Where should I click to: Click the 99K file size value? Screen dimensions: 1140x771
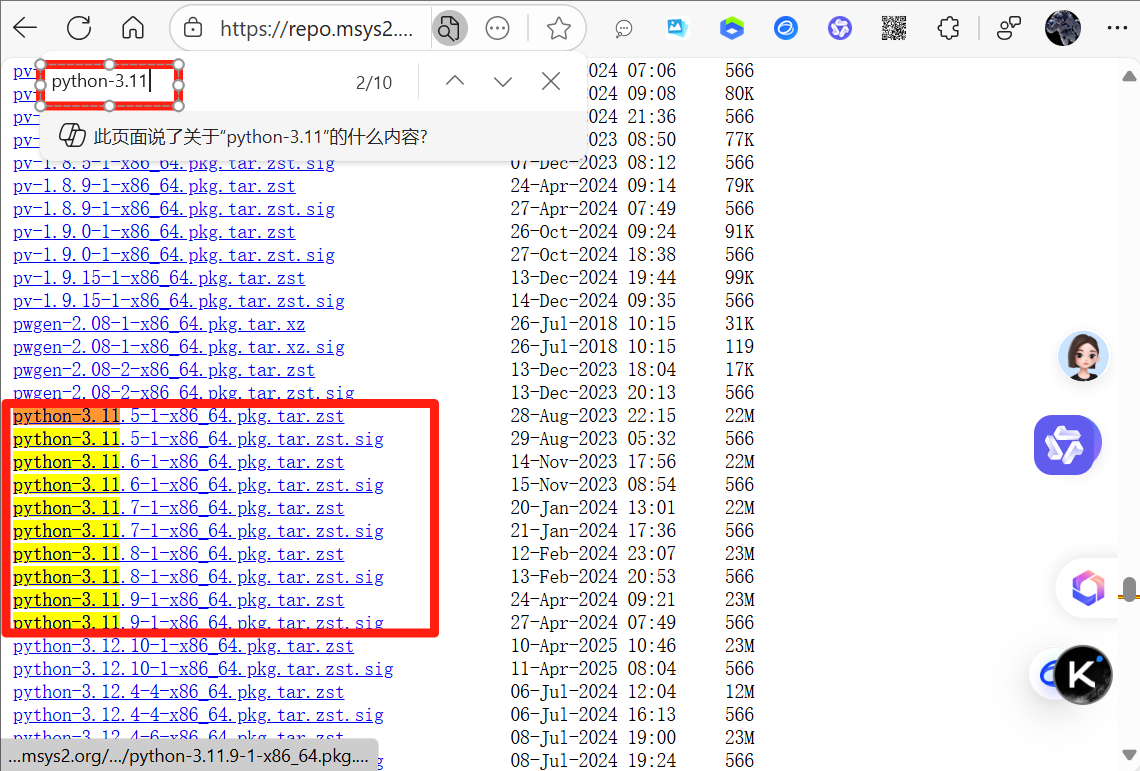click(x=739, y=278)
